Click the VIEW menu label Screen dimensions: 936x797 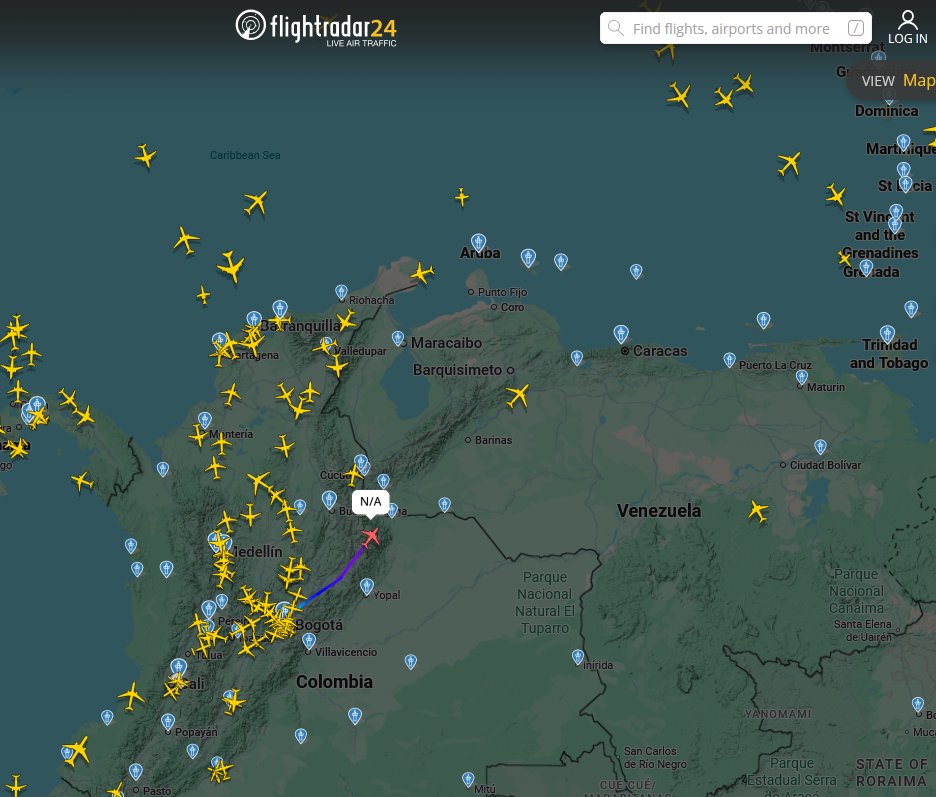(878, 80)
